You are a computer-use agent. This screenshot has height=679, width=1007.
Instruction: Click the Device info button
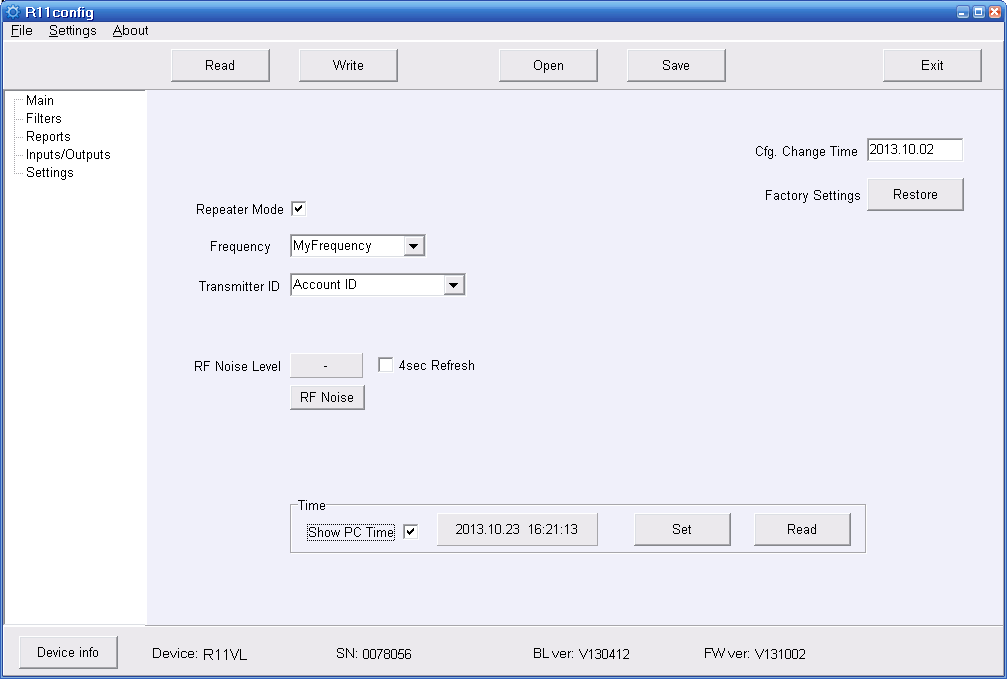[68, 652]
